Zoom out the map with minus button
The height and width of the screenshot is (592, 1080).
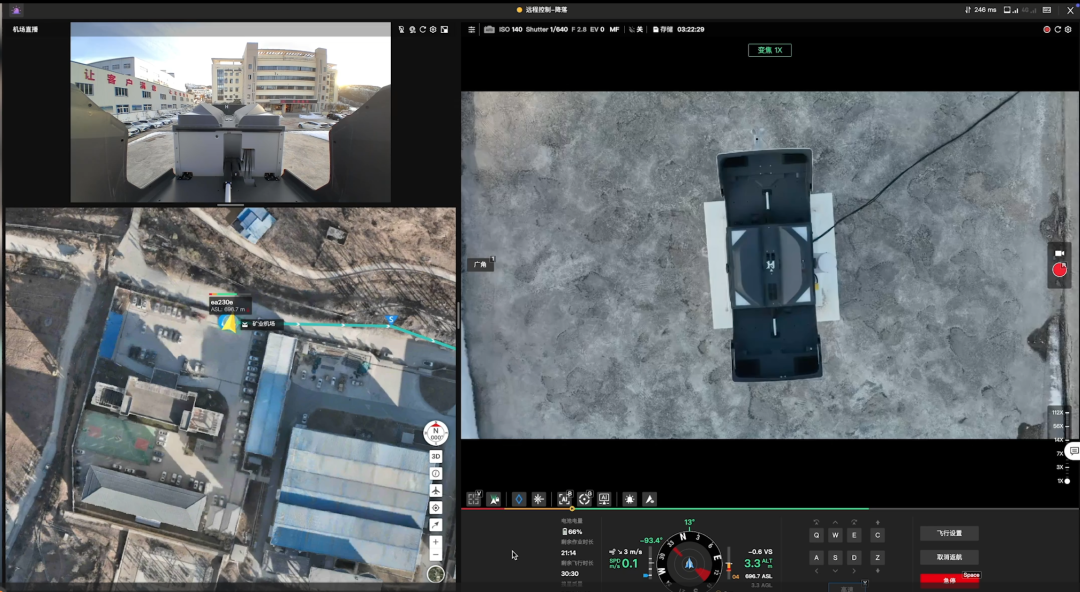click(436, 554)
